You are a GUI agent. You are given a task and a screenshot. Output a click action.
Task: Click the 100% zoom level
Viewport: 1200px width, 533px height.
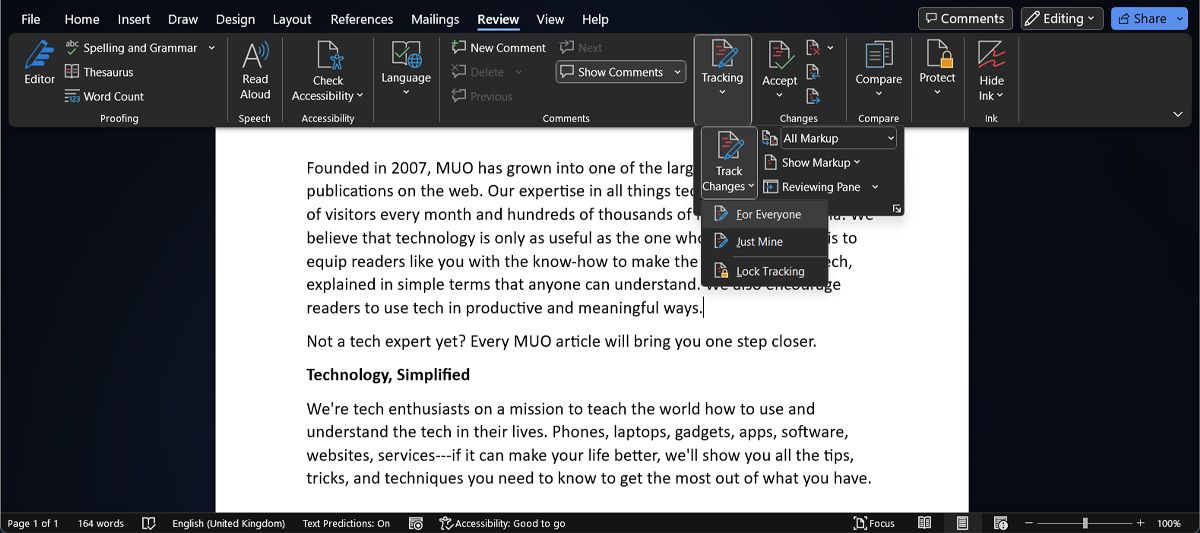(1169, 523)
